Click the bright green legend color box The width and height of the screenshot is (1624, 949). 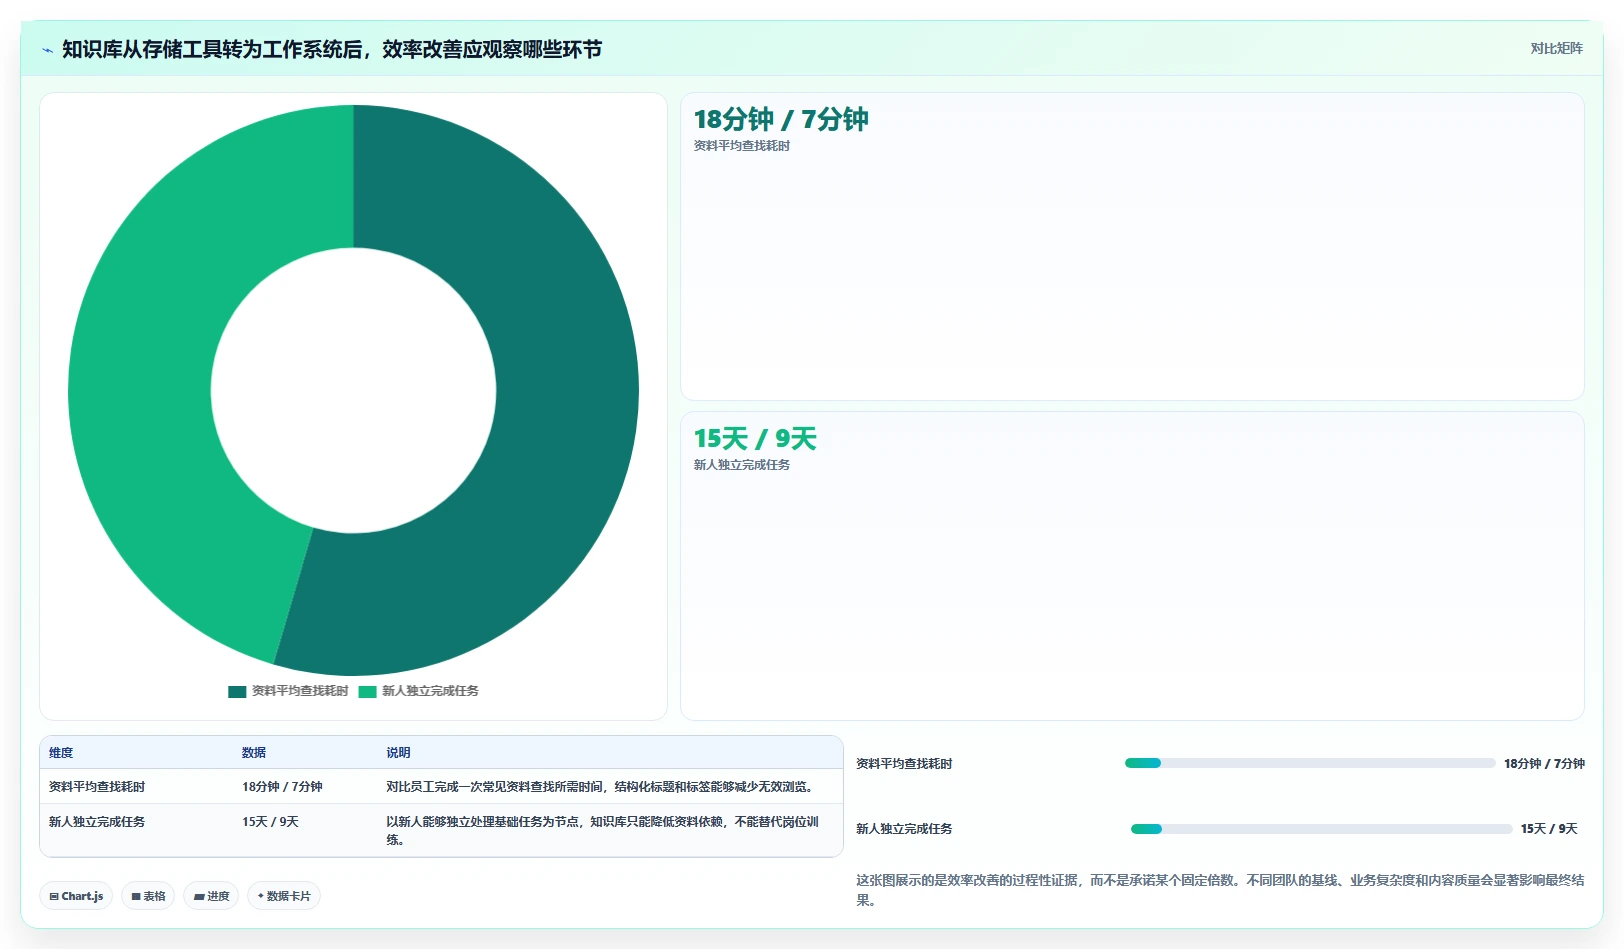click(367, 692)
